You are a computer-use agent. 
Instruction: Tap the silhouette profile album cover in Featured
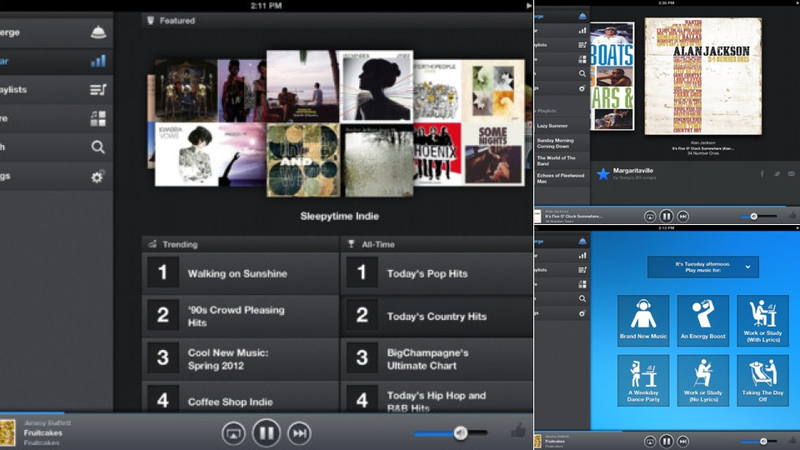pyautogui.click(x=377, y=86)
